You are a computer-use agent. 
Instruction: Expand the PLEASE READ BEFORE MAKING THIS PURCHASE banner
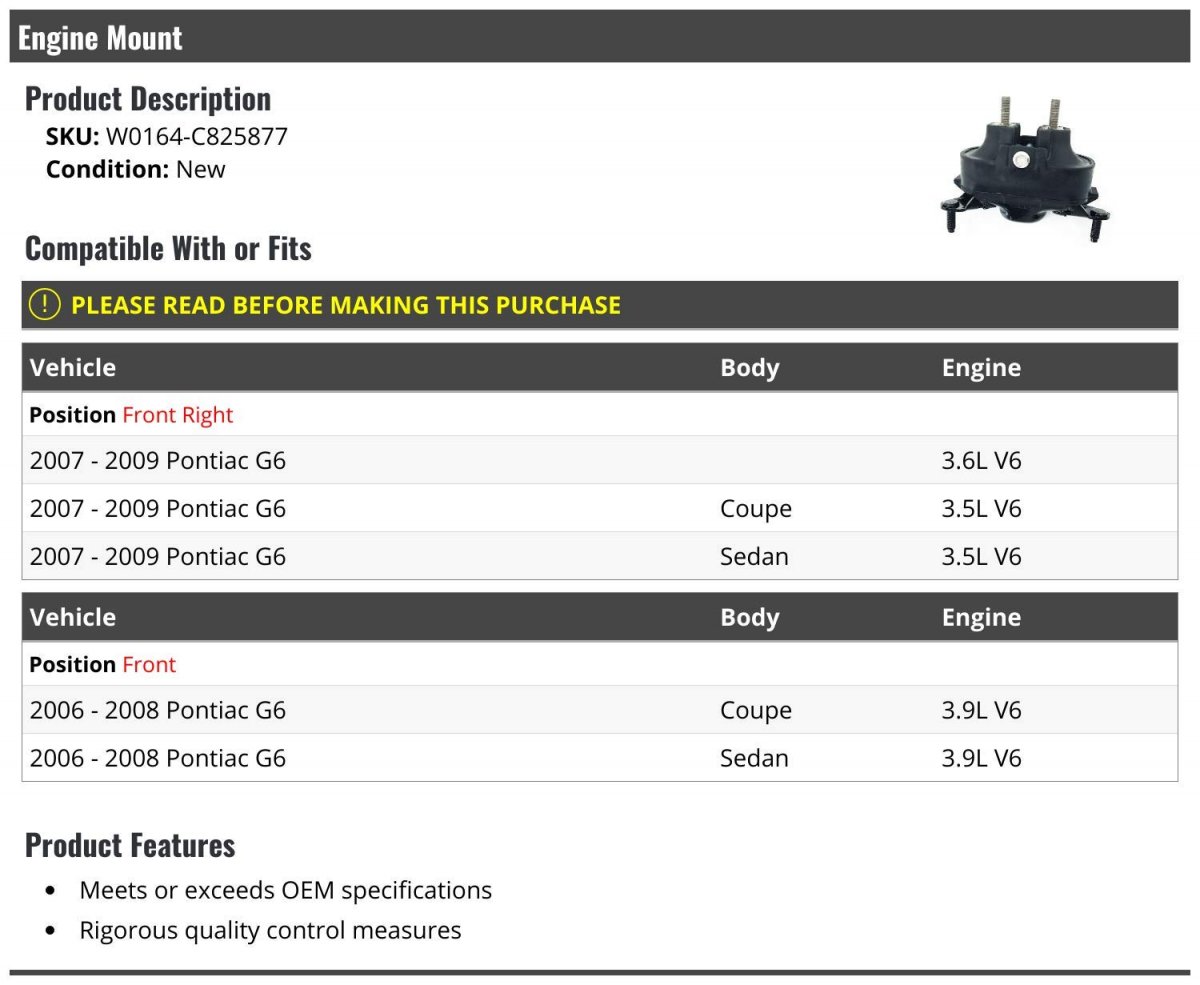pos(600,305)
